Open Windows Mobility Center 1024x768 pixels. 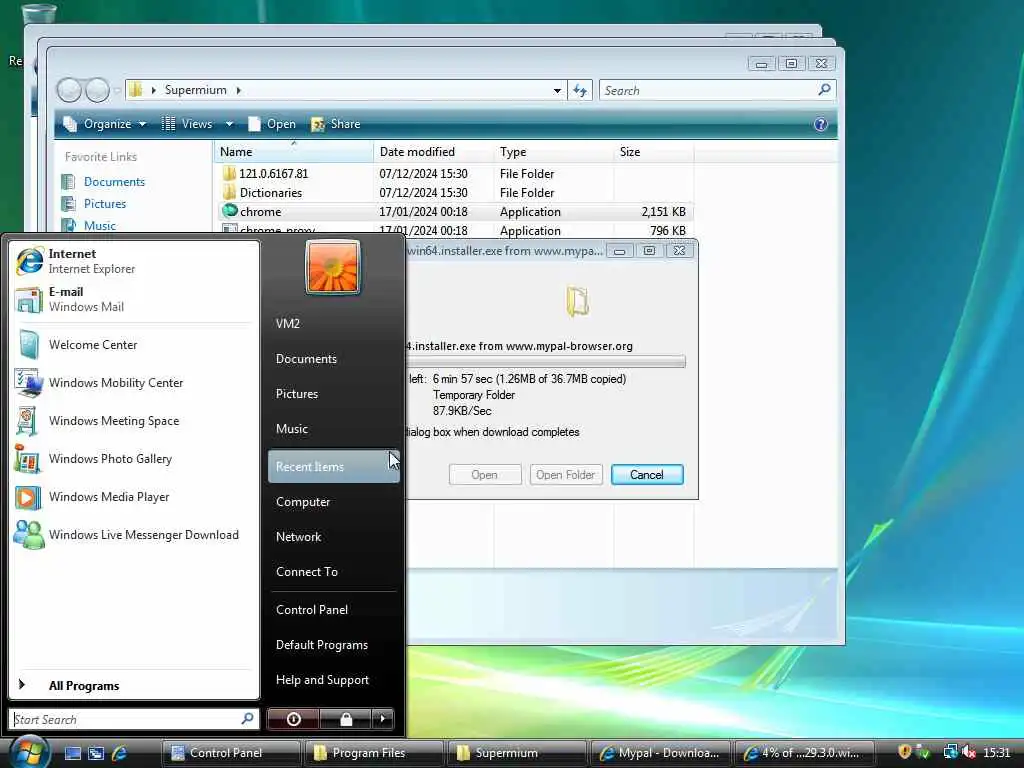pyautogui.click(x=134, y=383)
